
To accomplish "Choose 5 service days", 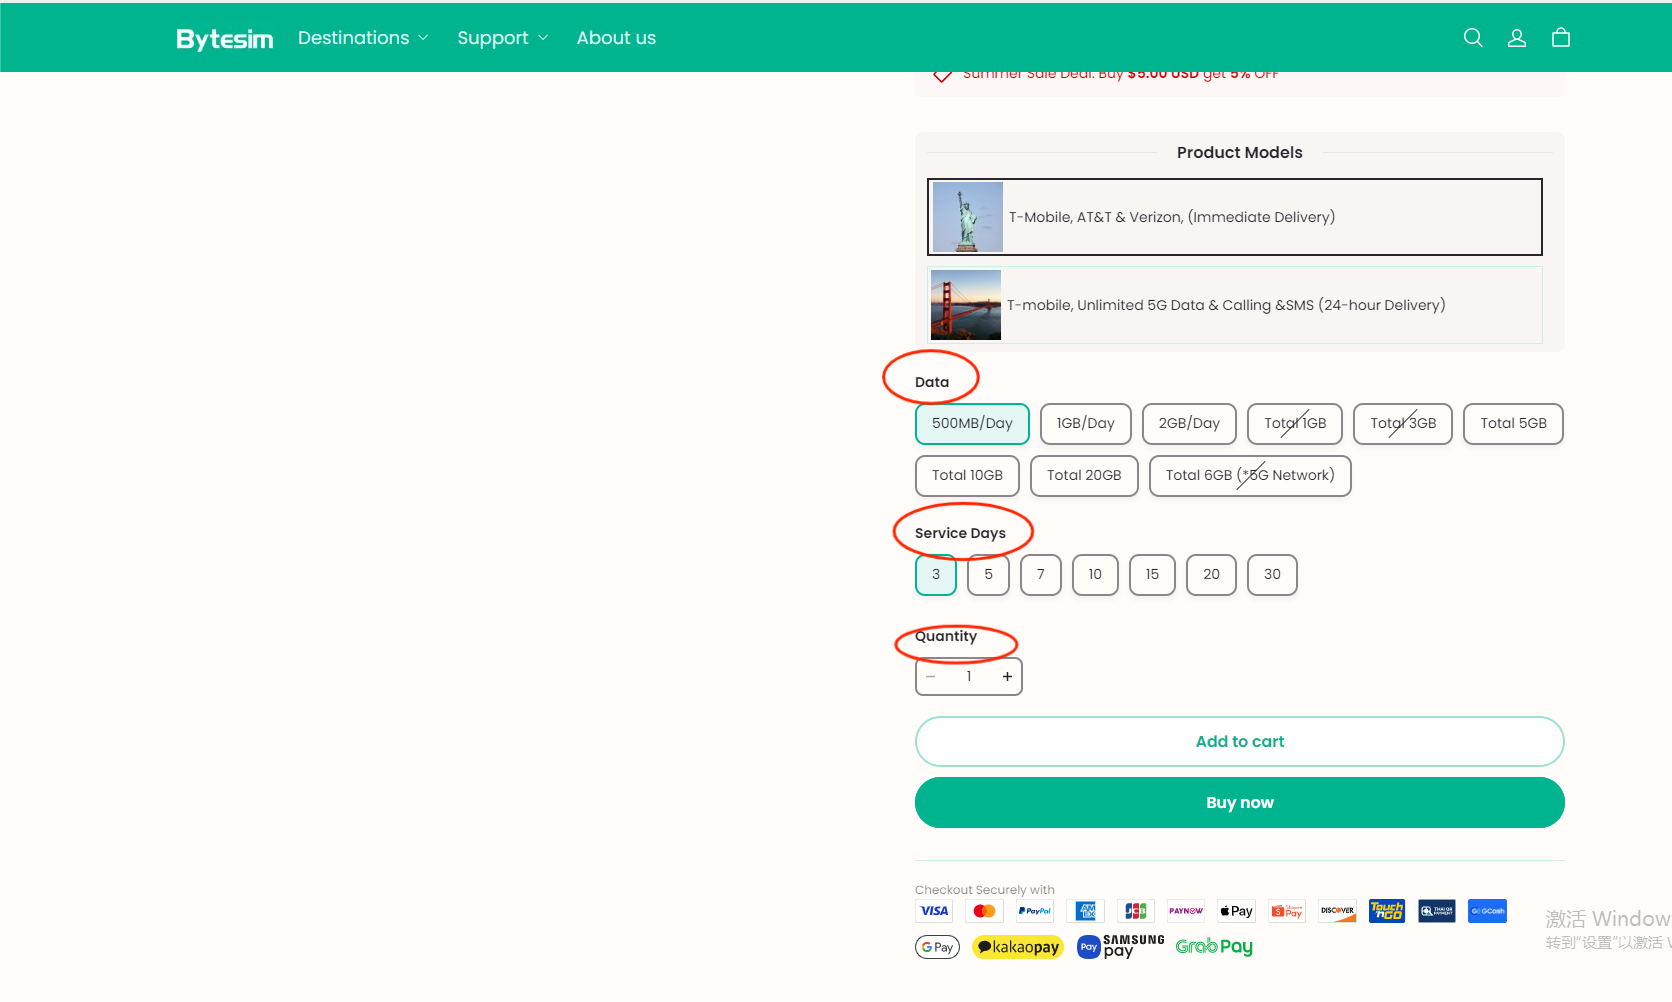I will tap(988, 575).
